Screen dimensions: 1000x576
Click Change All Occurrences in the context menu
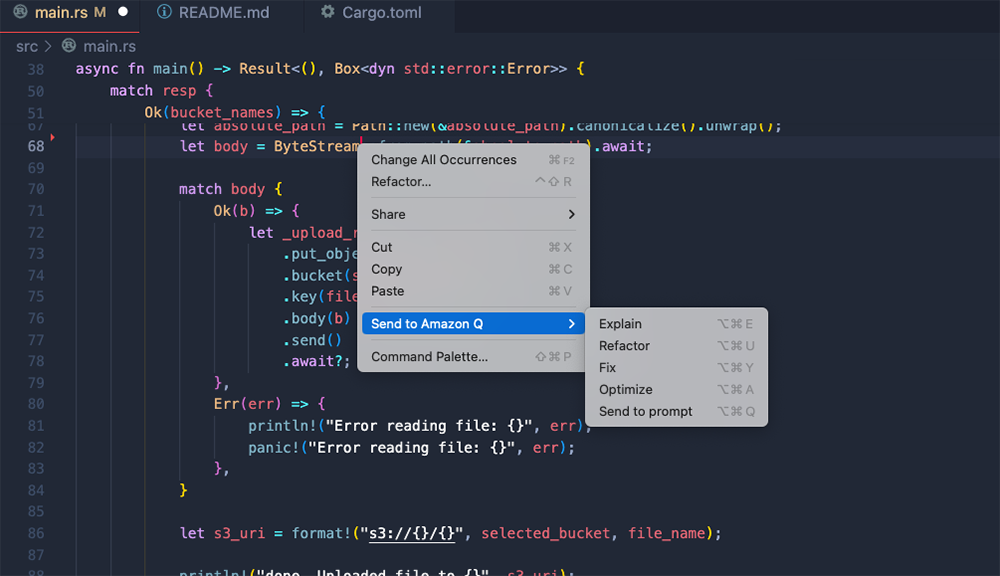point(442,159)
